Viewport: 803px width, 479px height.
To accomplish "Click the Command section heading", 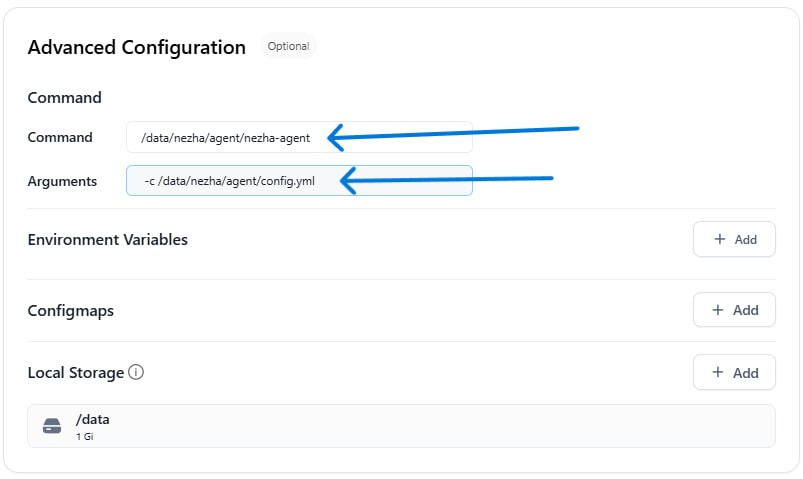I will tap(65, 97).
